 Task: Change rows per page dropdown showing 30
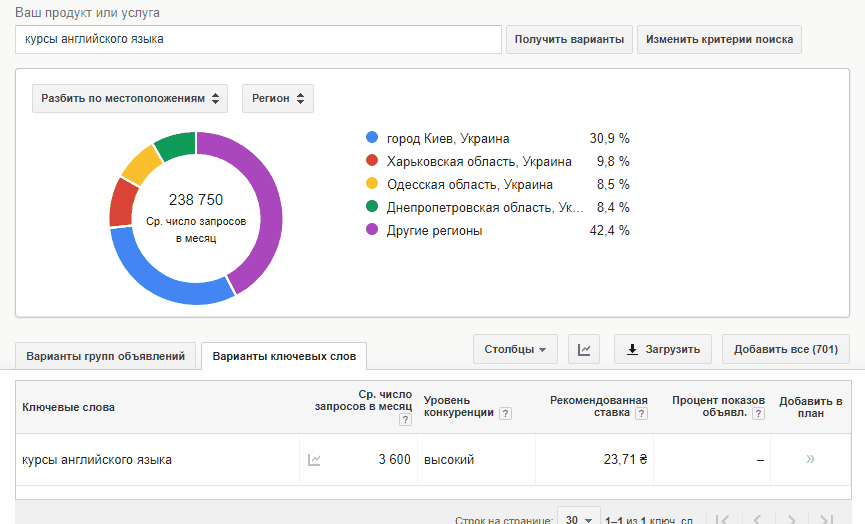click(579, 518)
